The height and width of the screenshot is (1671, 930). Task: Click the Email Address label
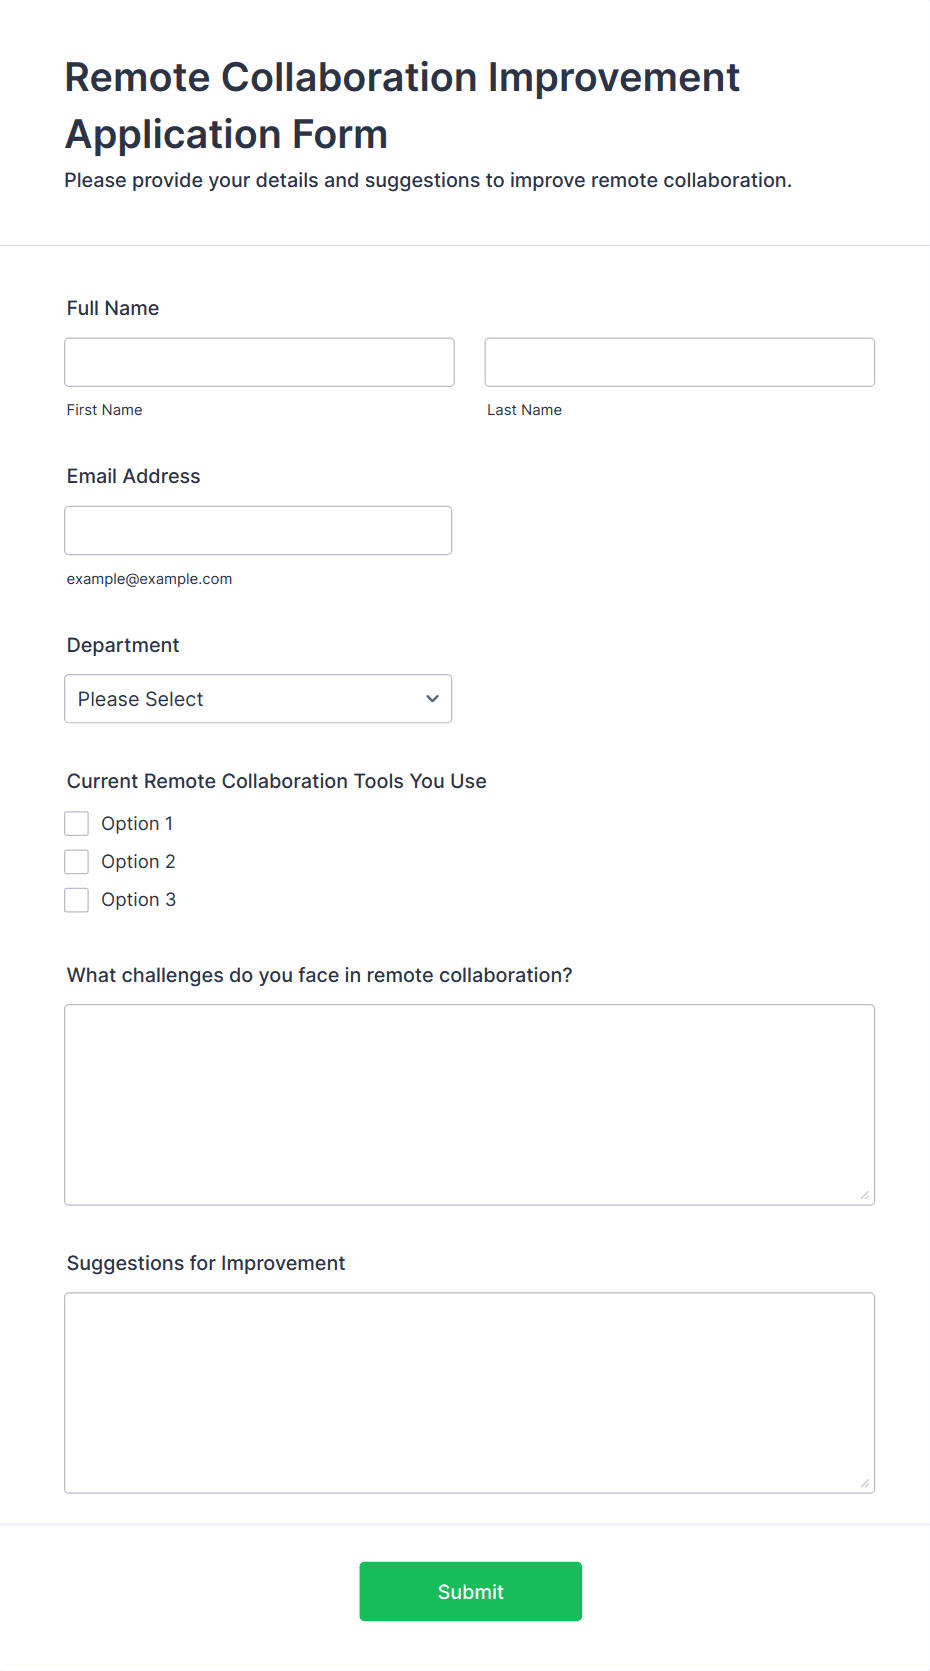(134, 476)
